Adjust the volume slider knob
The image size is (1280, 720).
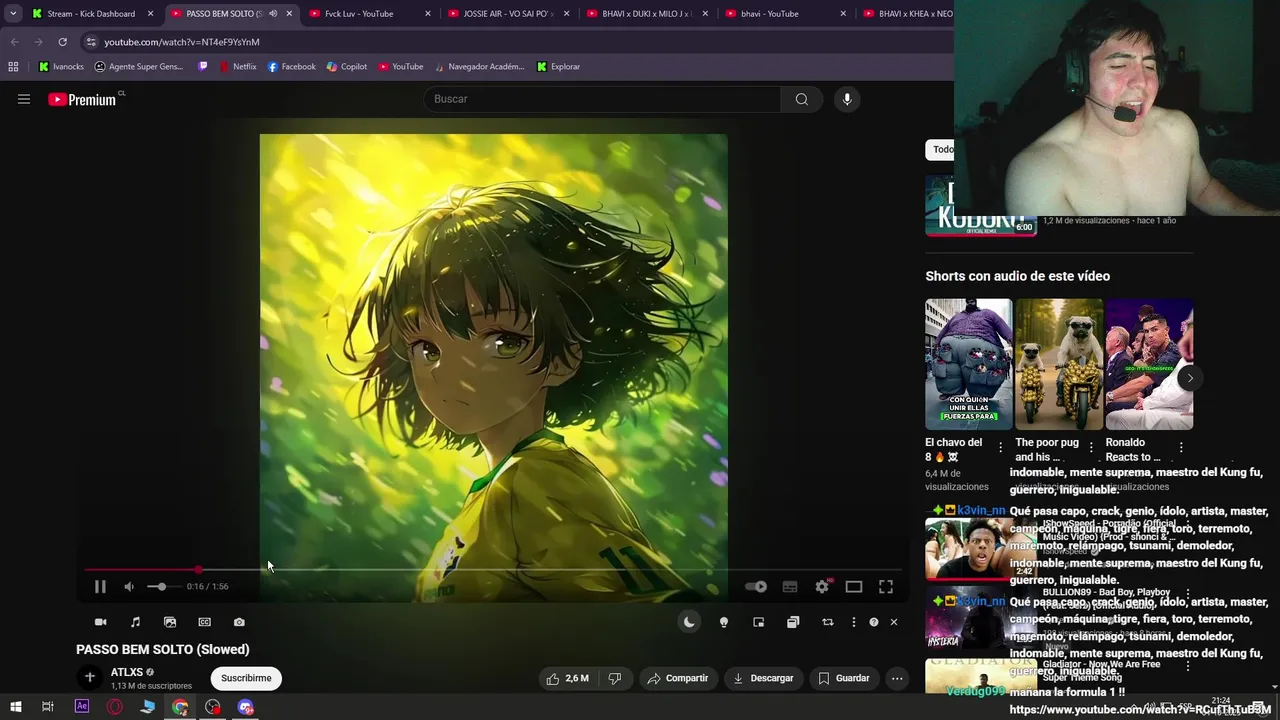tap(162, 587)
